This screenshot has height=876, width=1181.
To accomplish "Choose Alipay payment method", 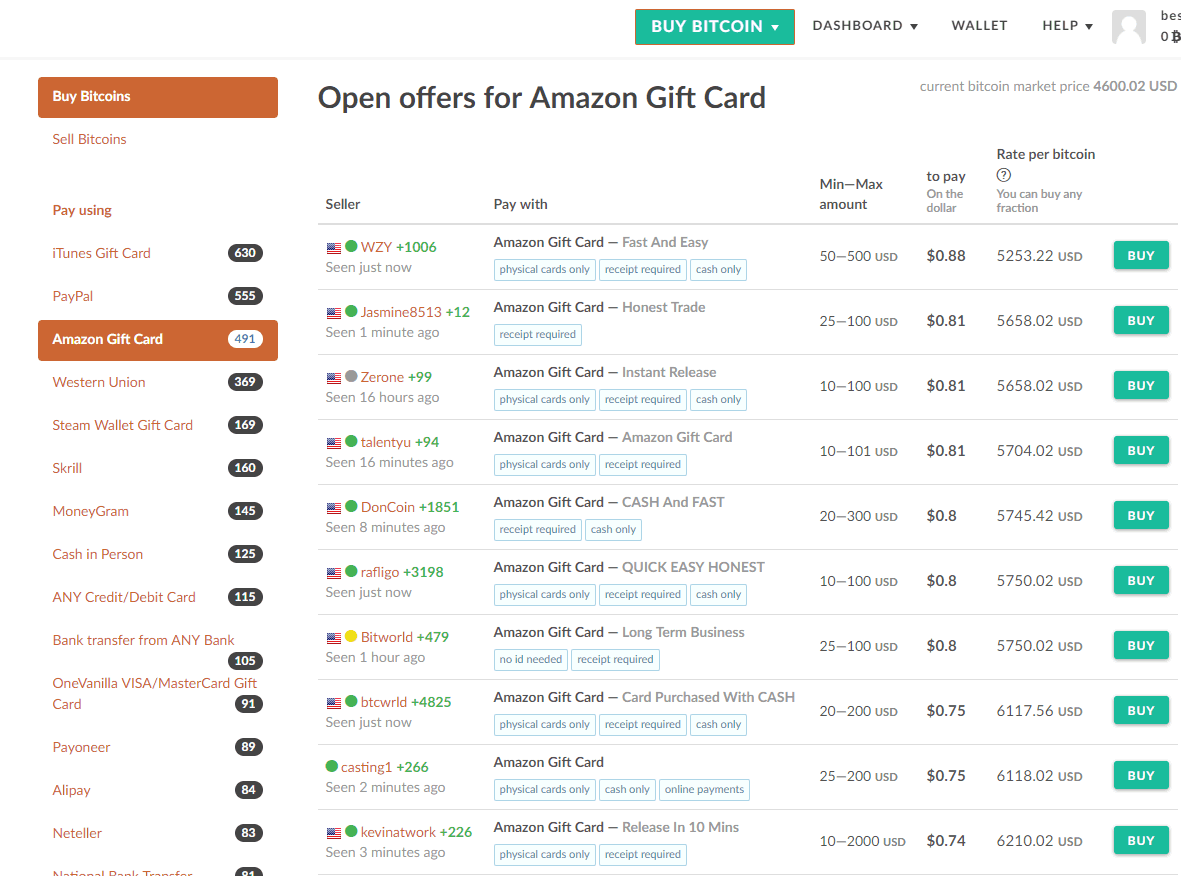I will (72, 790).
